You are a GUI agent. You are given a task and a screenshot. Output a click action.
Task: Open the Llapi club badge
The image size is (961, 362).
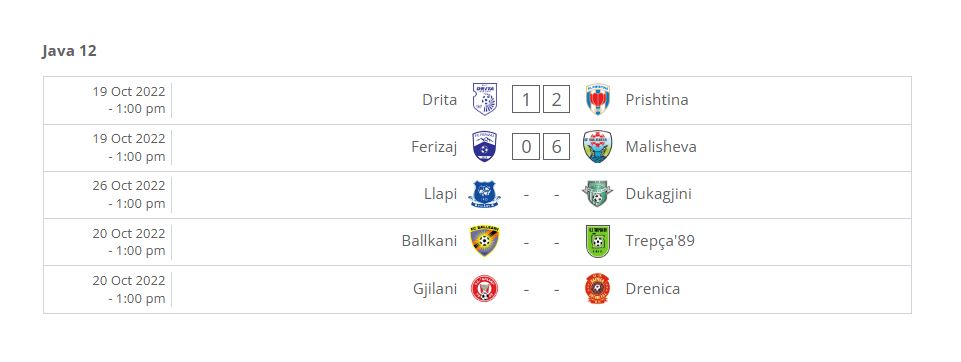pos(485,194)
